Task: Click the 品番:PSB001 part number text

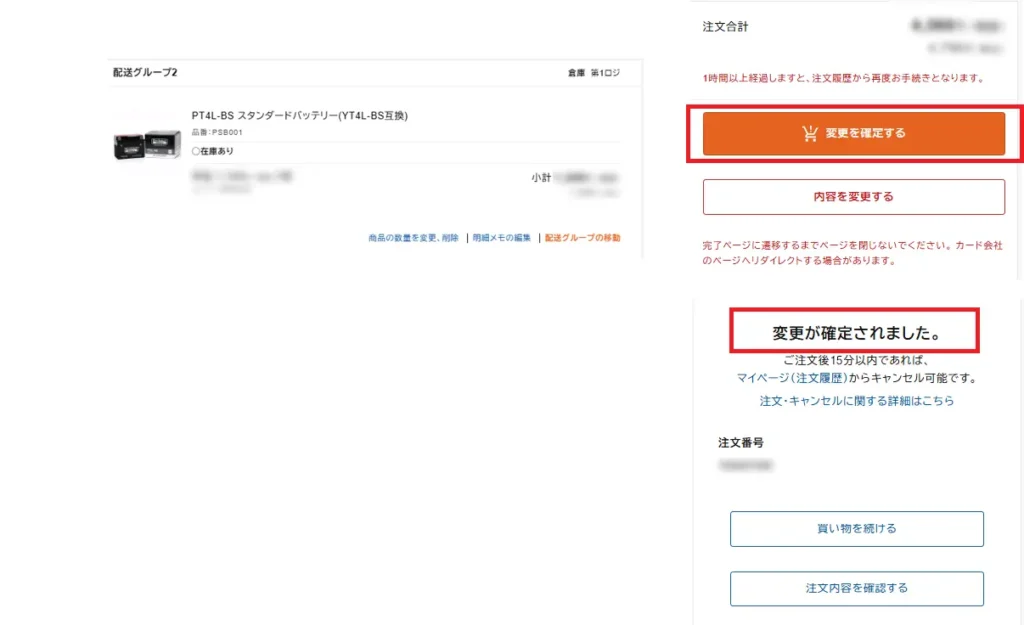Action: pyautogui.click(x=217, y=132)
